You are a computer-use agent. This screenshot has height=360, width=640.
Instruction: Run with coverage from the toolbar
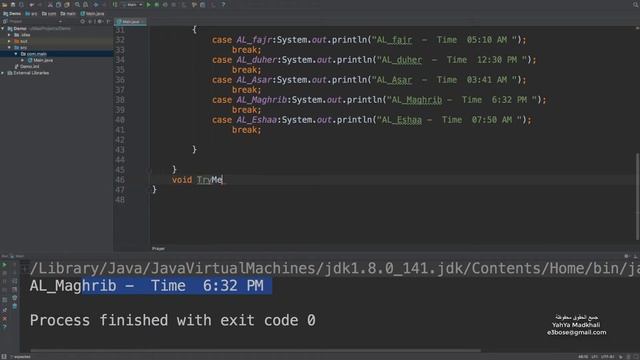point(165,4)
